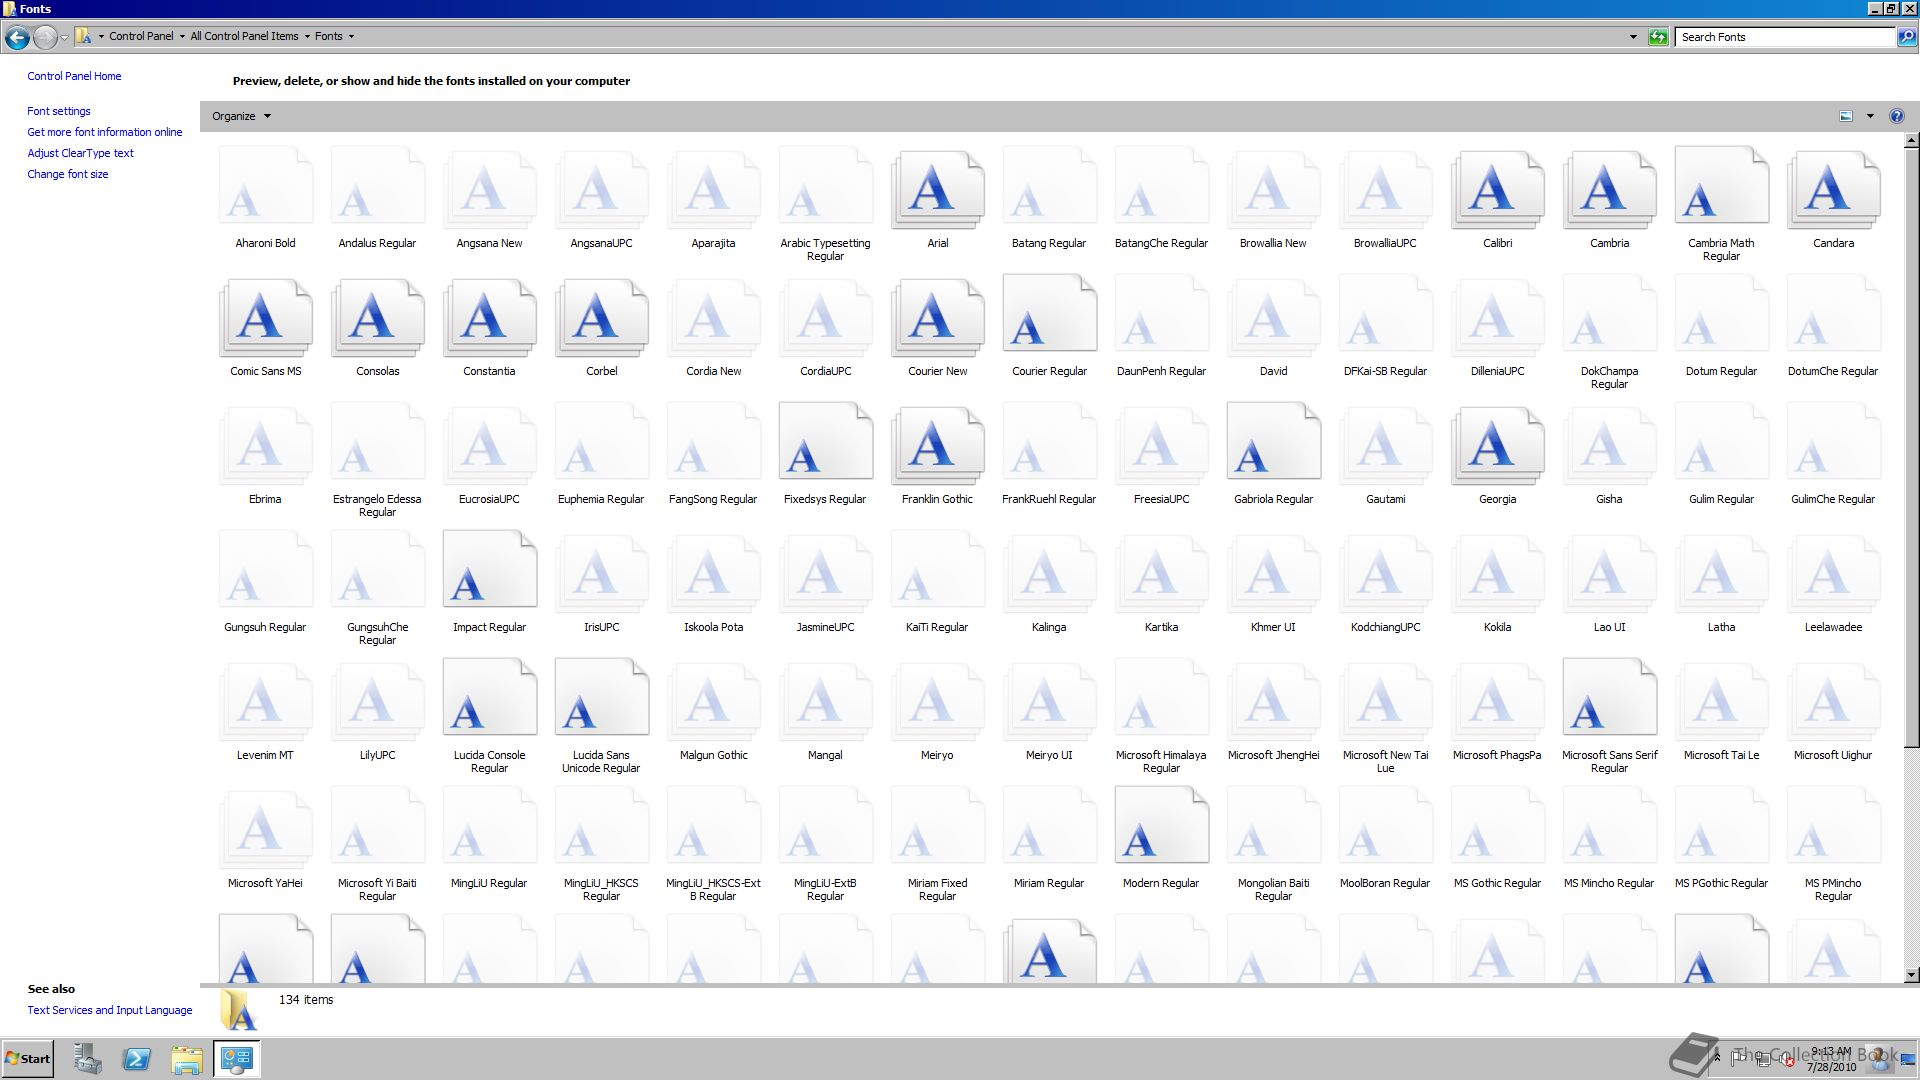The height and width of the screenshot is (1080, 1920).
Task: Select the Constantia font icon
Action: [x=489, y=318]
